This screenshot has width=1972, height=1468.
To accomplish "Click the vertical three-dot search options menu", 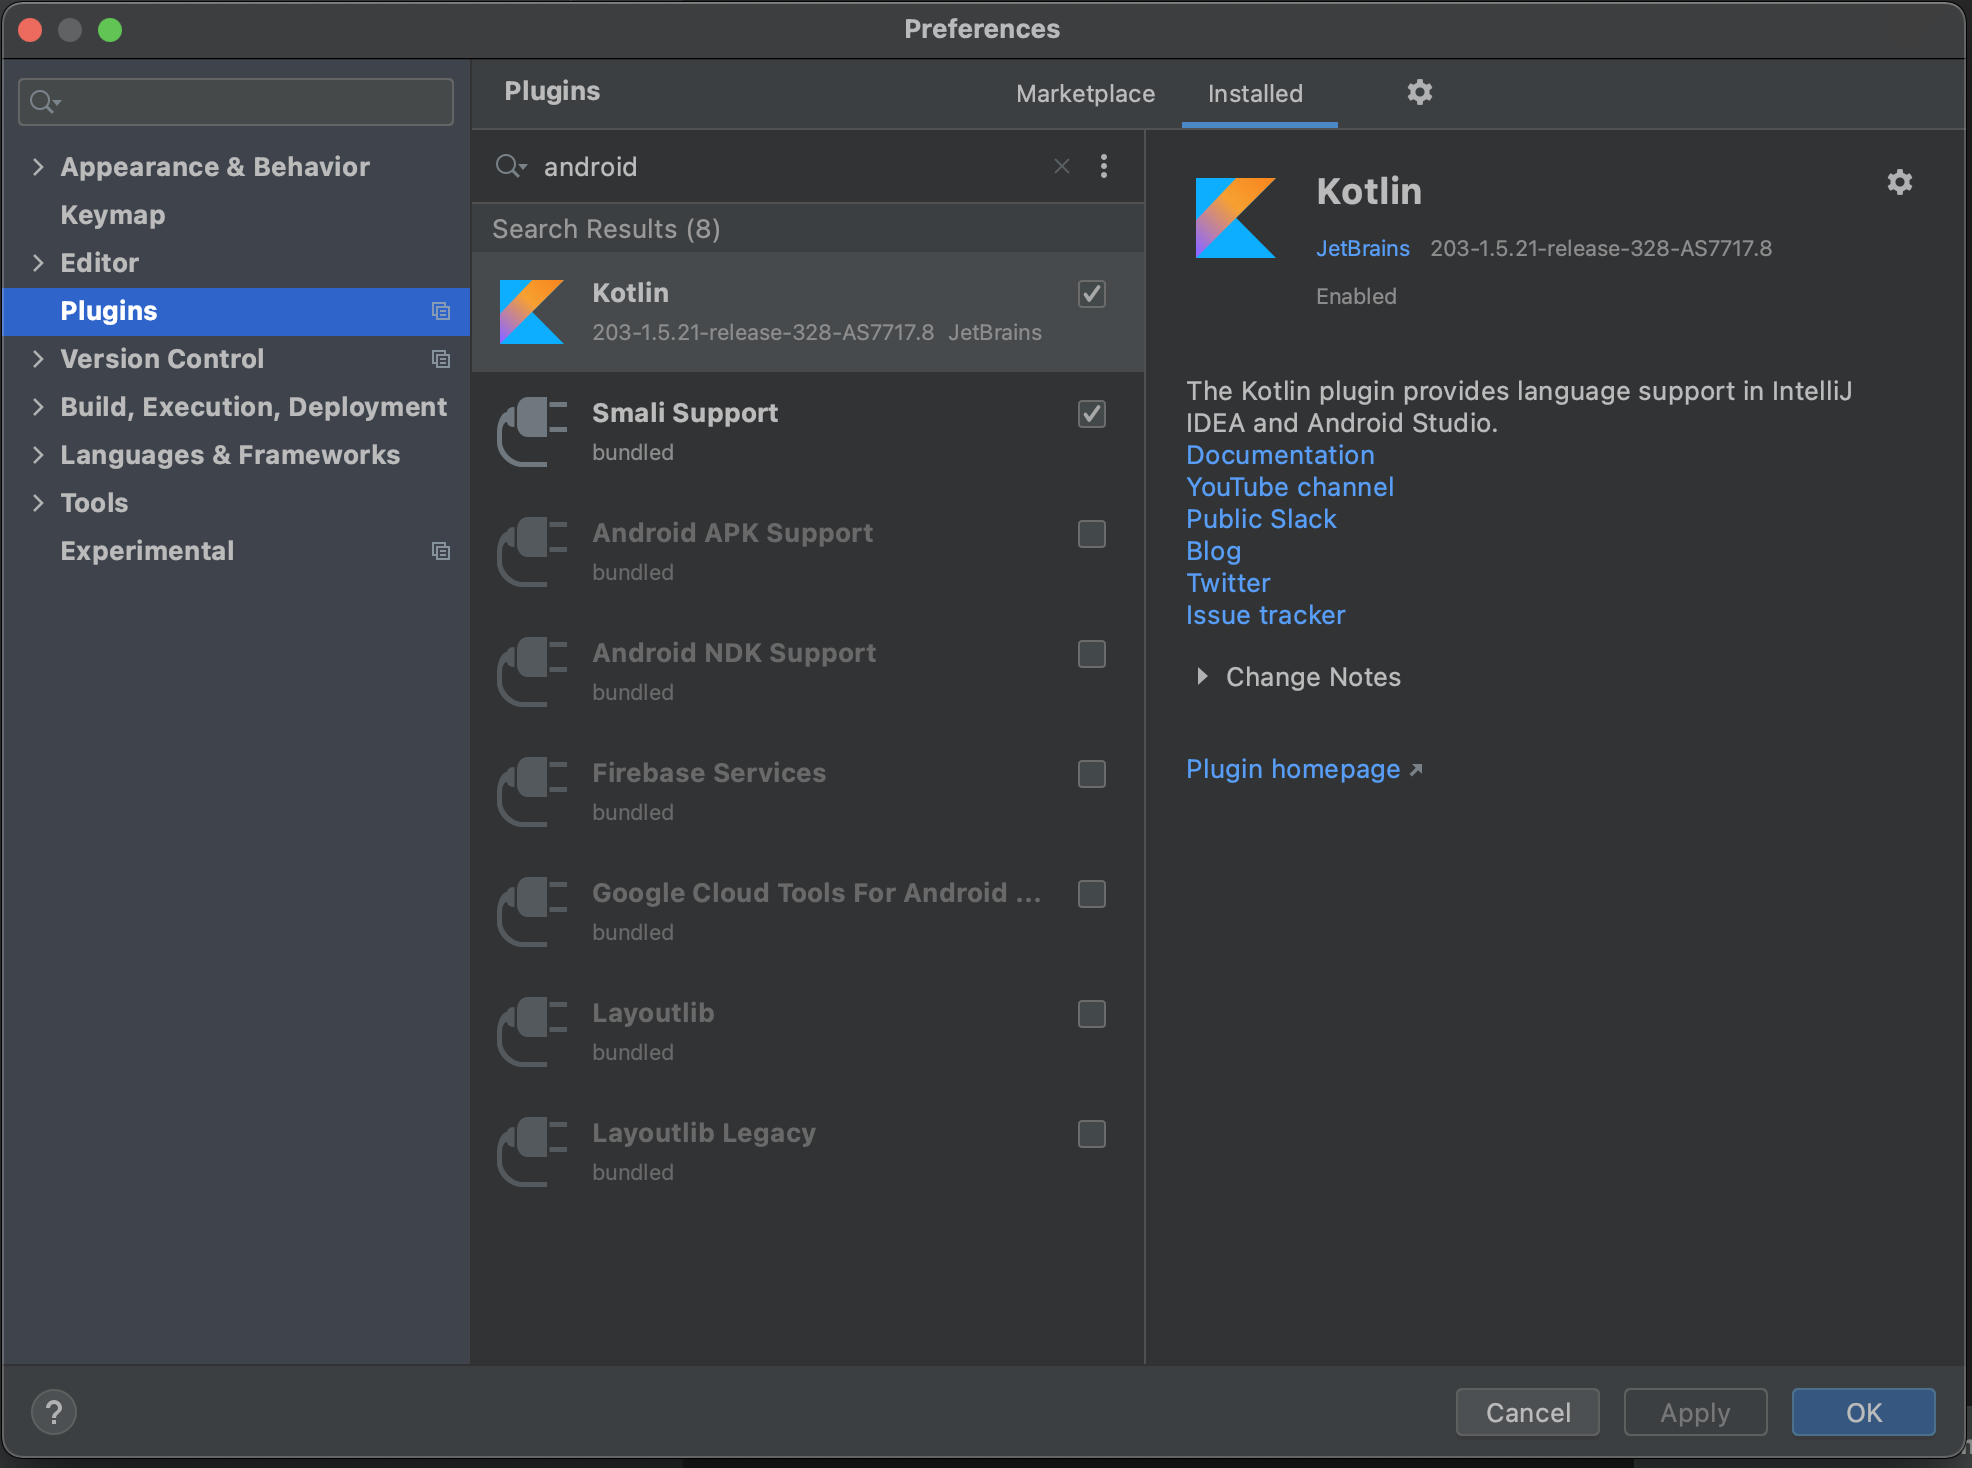I will 1103,166.
